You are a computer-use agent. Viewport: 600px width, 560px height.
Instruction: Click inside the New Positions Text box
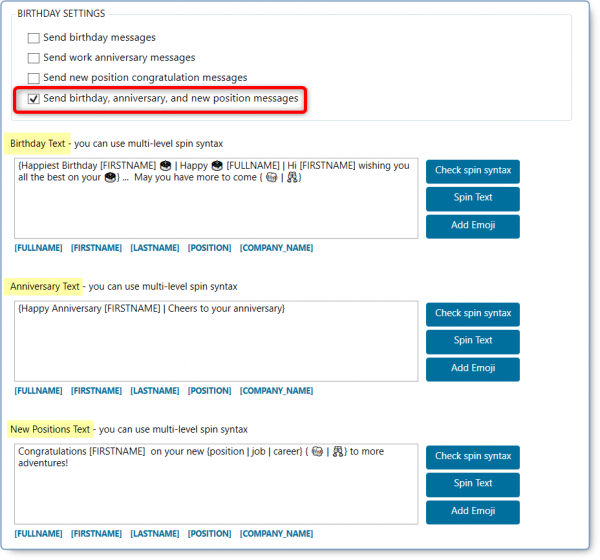click(216, 484)
